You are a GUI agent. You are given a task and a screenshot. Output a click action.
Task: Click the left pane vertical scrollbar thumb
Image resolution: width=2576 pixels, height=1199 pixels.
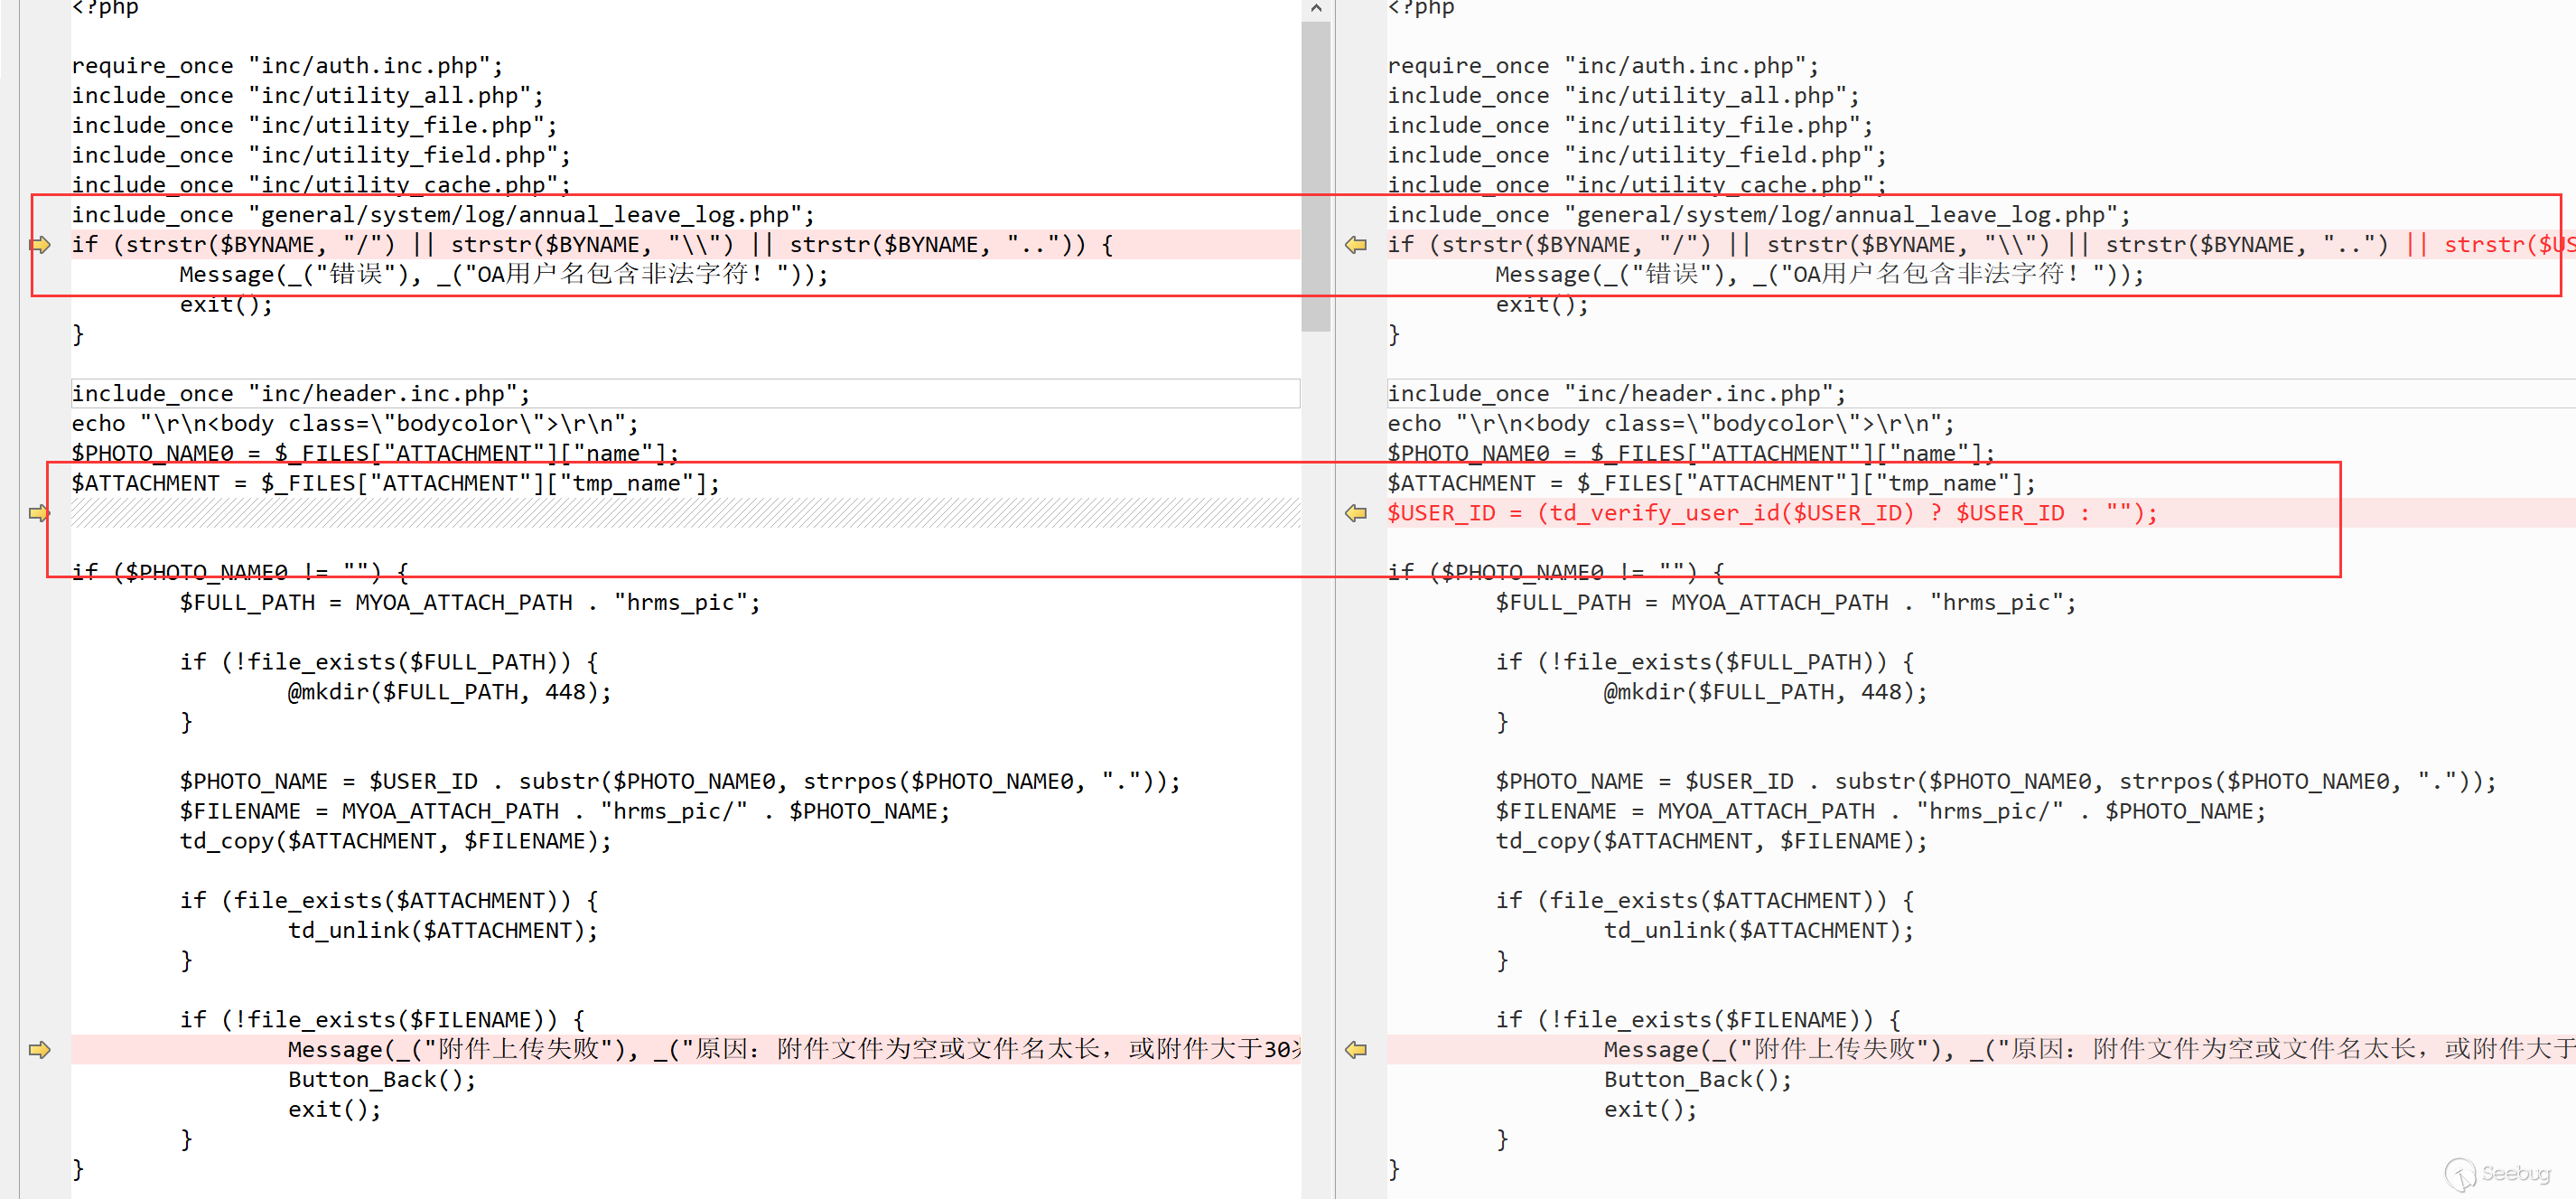(1316, 175)
